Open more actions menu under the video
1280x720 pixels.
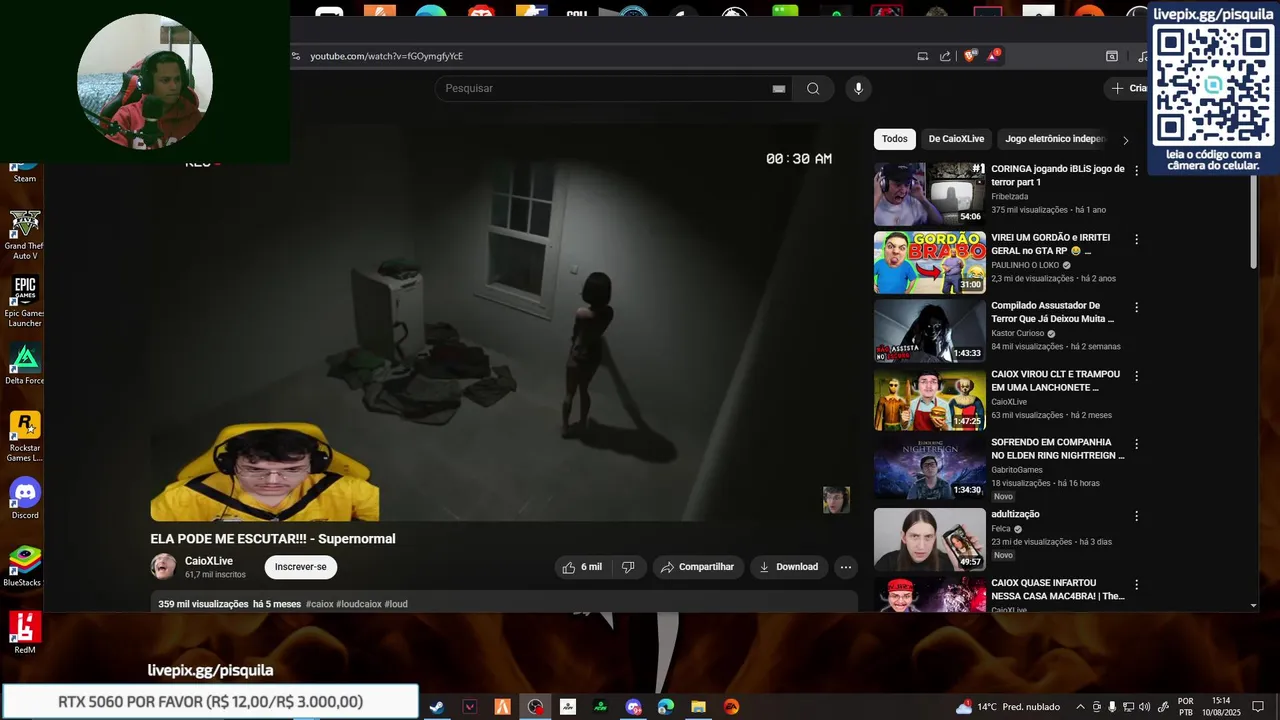(x=845, y=567)
